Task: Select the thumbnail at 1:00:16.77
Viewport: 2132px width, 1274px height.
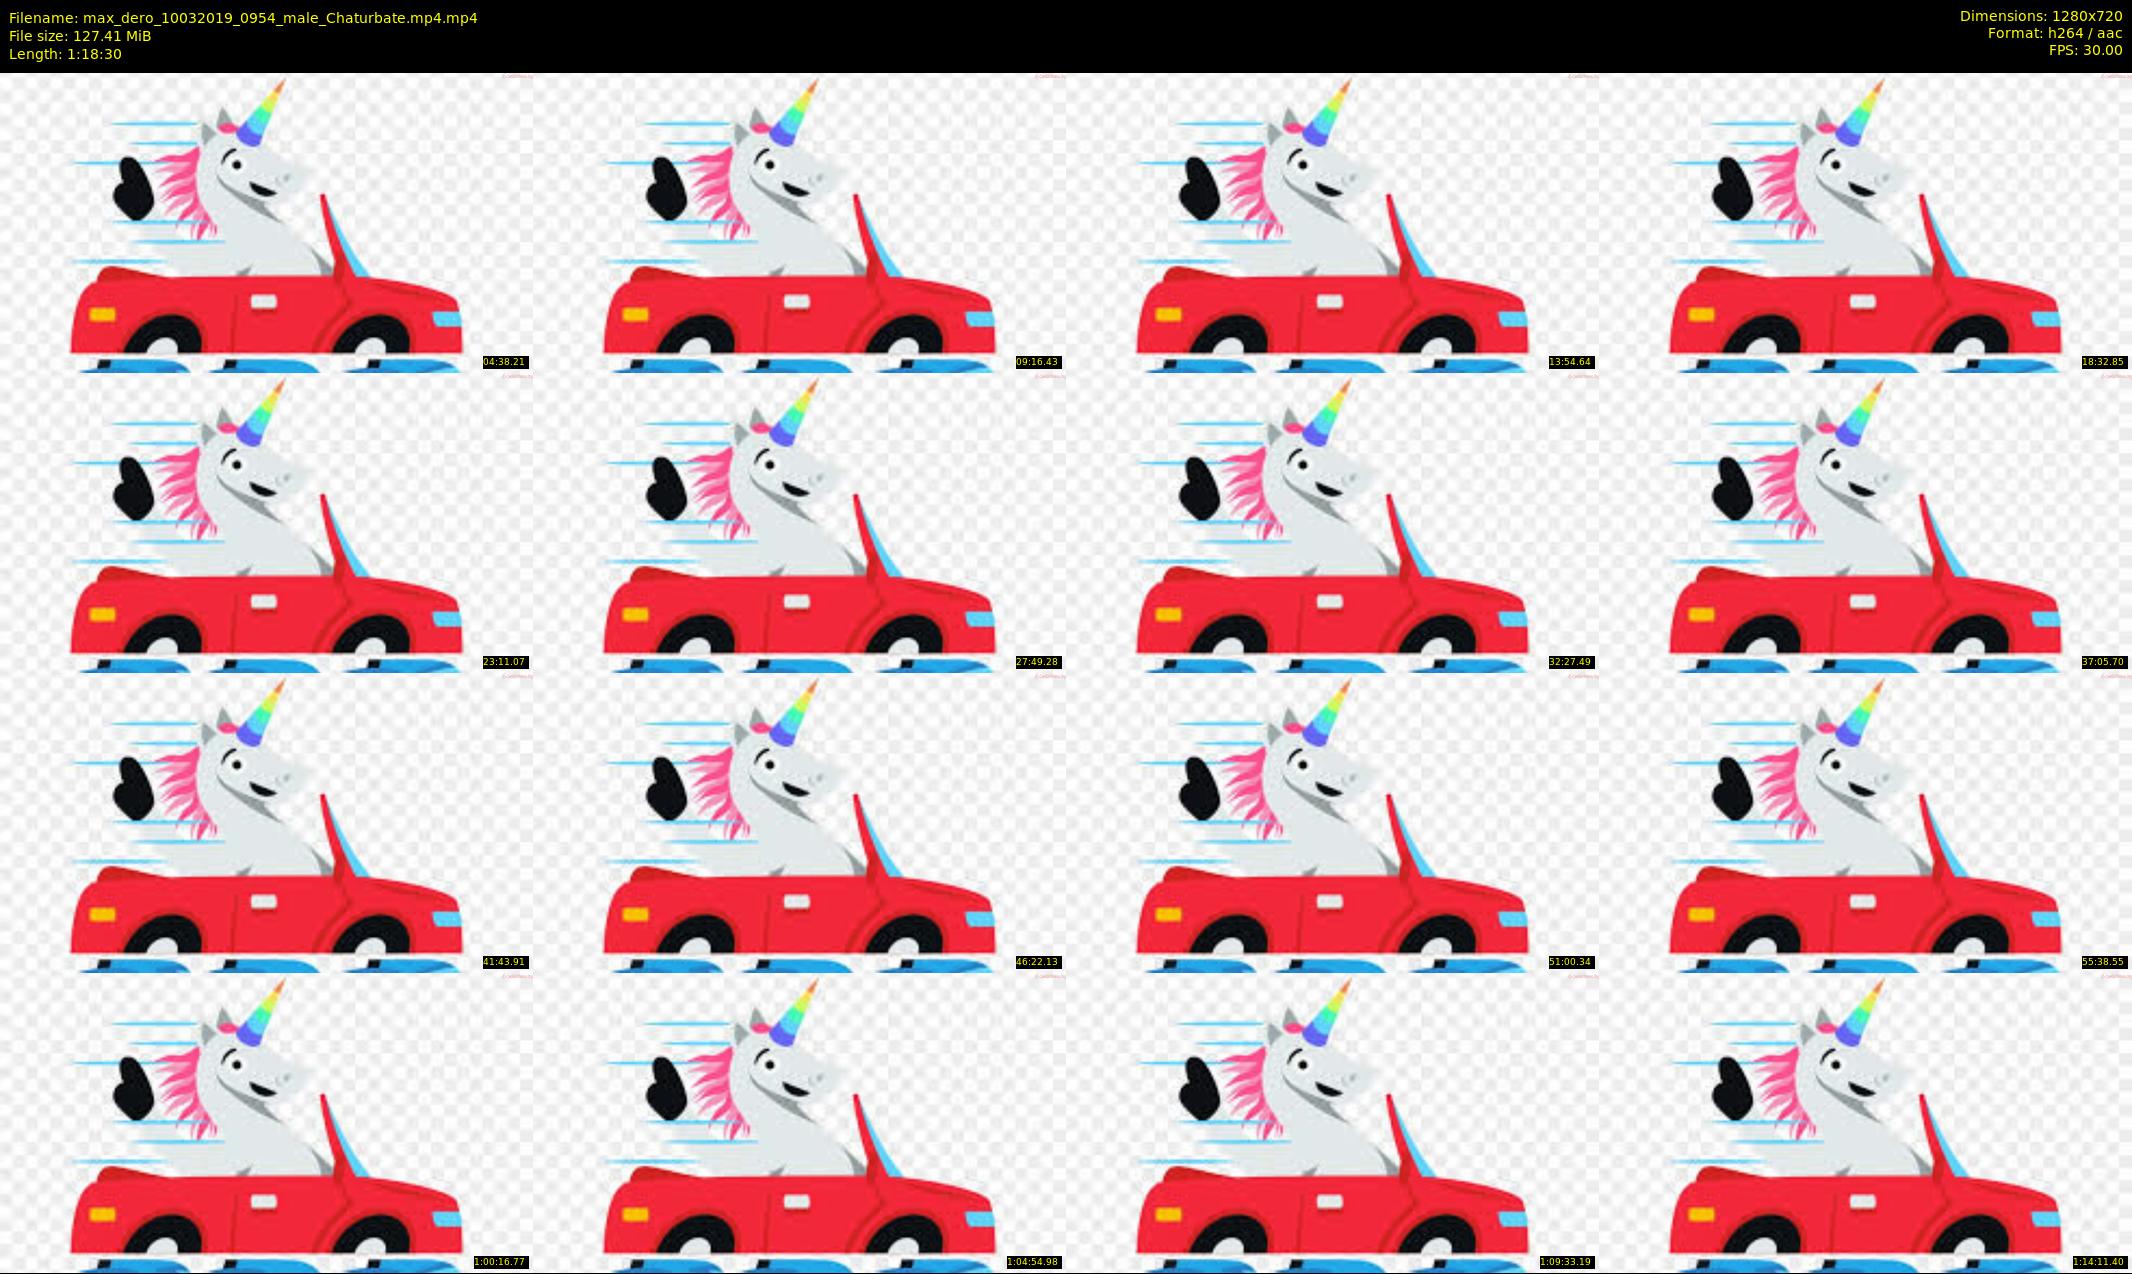Action: [x=266, y=1122]
